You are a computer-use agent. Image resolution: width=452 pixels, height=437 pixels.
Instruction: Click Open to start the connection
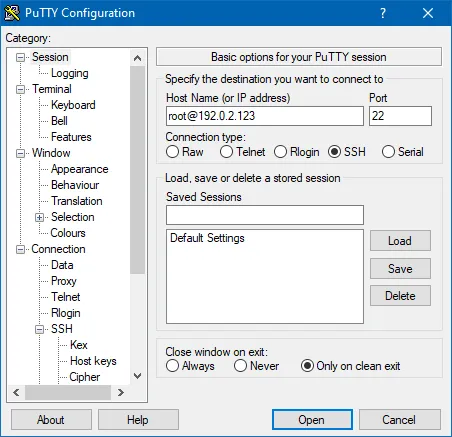click(x=312, y=420)
